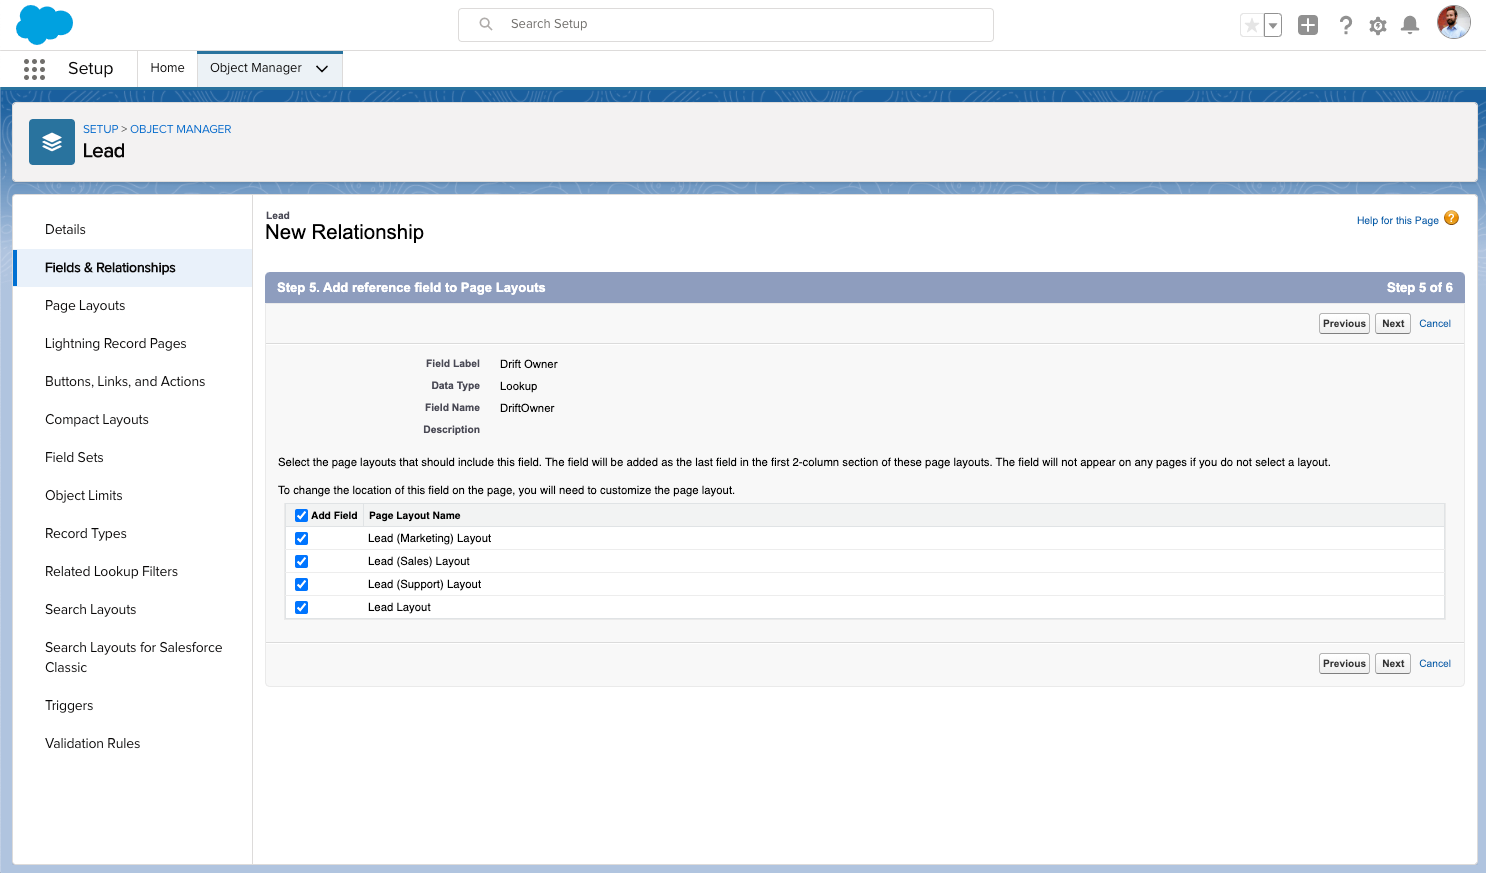Open the Salesforce help question mark icon
The image size is (1486, 873).
pyautogui.click(x=1346, y=25)
